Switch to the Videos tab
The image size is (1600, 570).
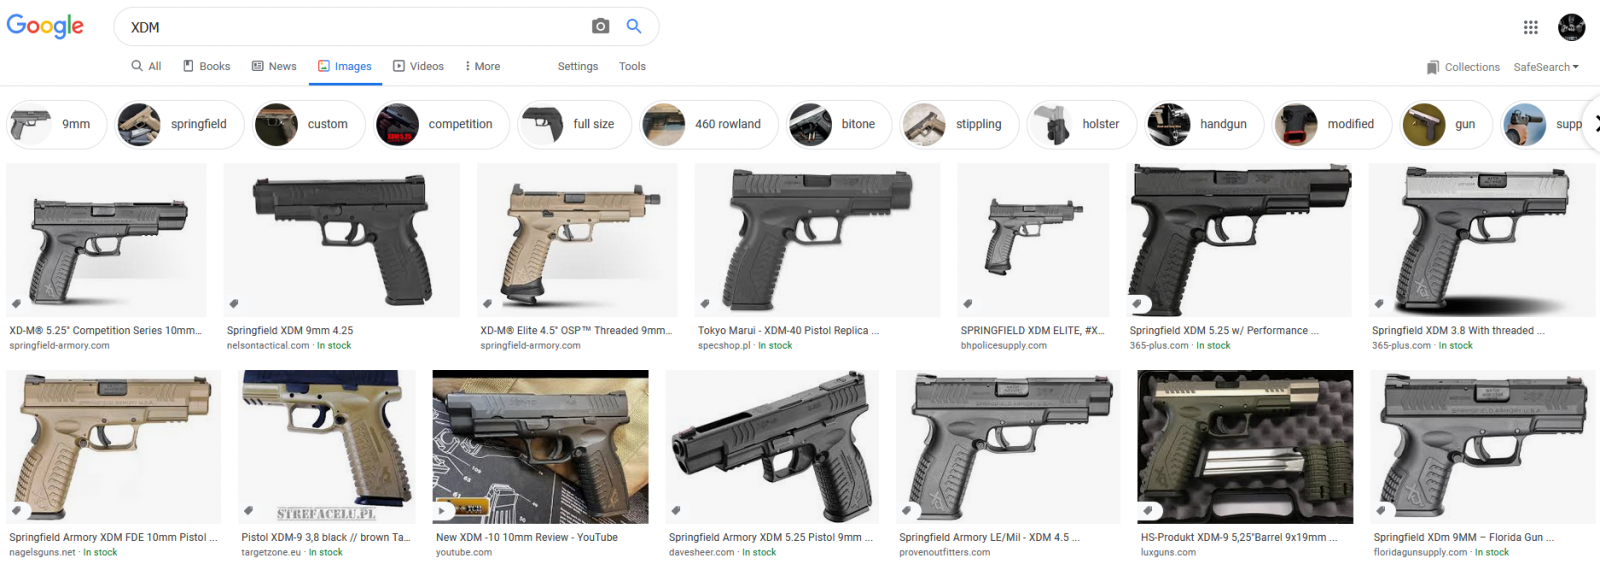pyautogui.click(x=418, y=66)
